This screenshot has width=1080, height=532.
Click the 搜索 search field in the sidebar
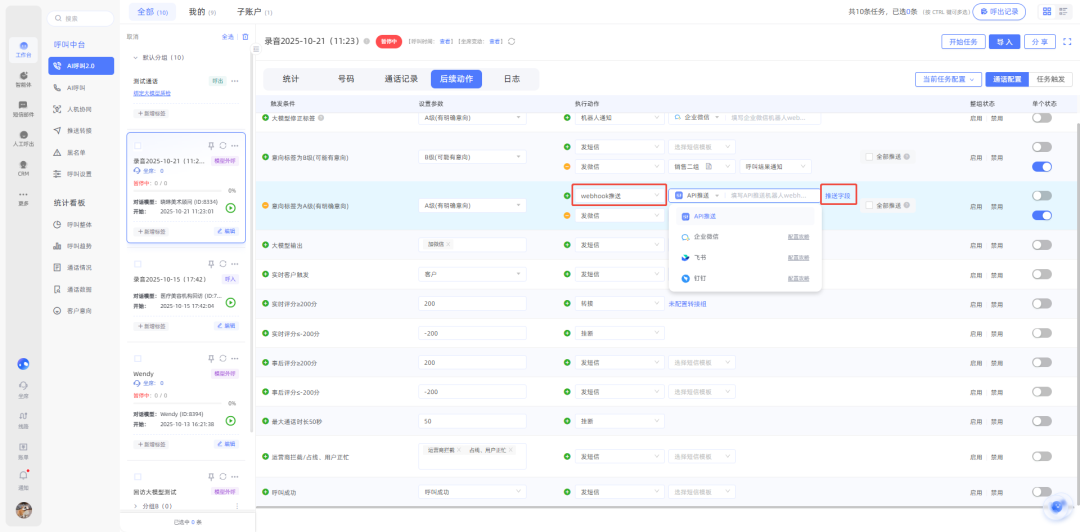coord(85,18)
